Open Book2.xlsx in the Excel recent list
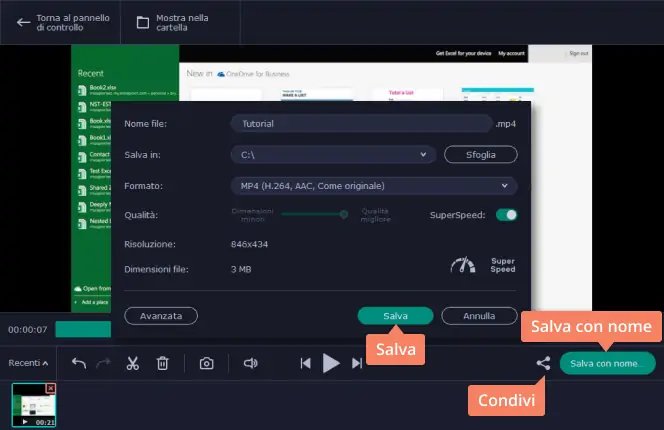 click(127, 90)
